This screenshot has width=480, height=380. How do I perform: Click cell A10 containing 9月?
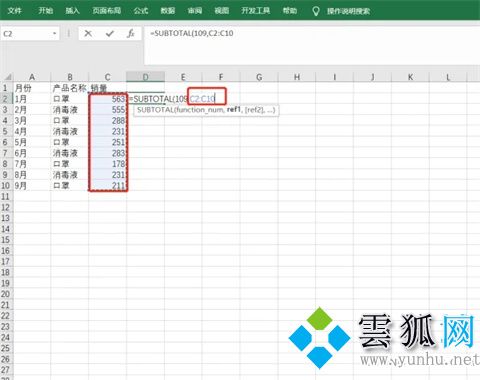[32, 185]
